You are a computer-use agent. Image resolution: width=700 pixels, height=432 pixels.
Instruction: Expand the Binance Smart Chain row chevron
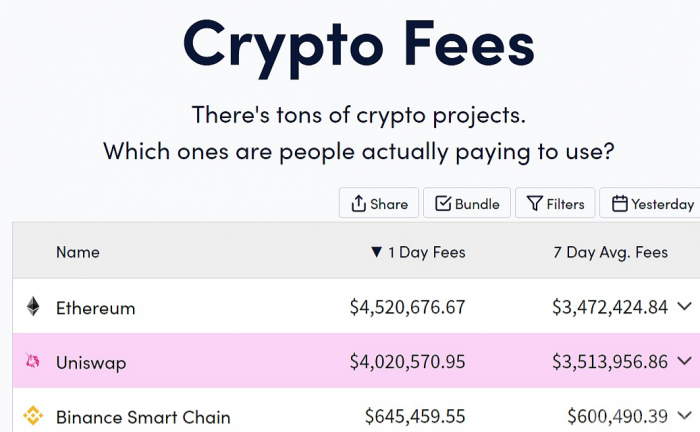(x=684, y=416)
